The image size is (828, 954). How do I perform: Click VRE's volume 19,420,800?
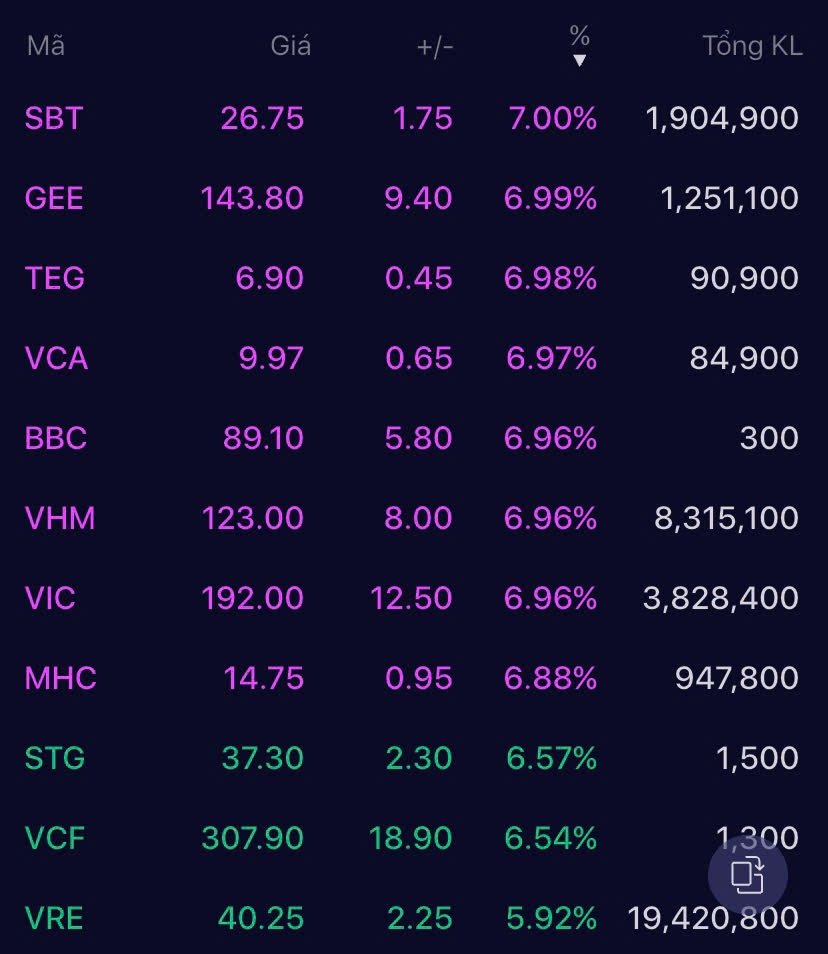(x=713, y=918)
